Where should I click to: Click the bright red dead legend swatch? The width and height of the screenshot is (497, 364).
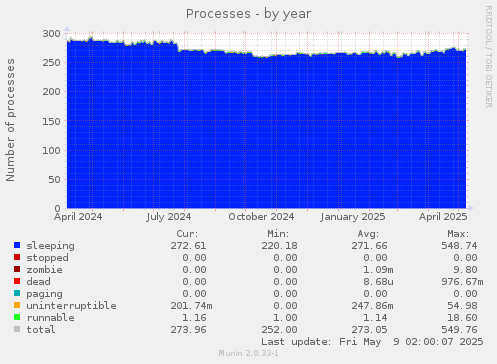17,281
